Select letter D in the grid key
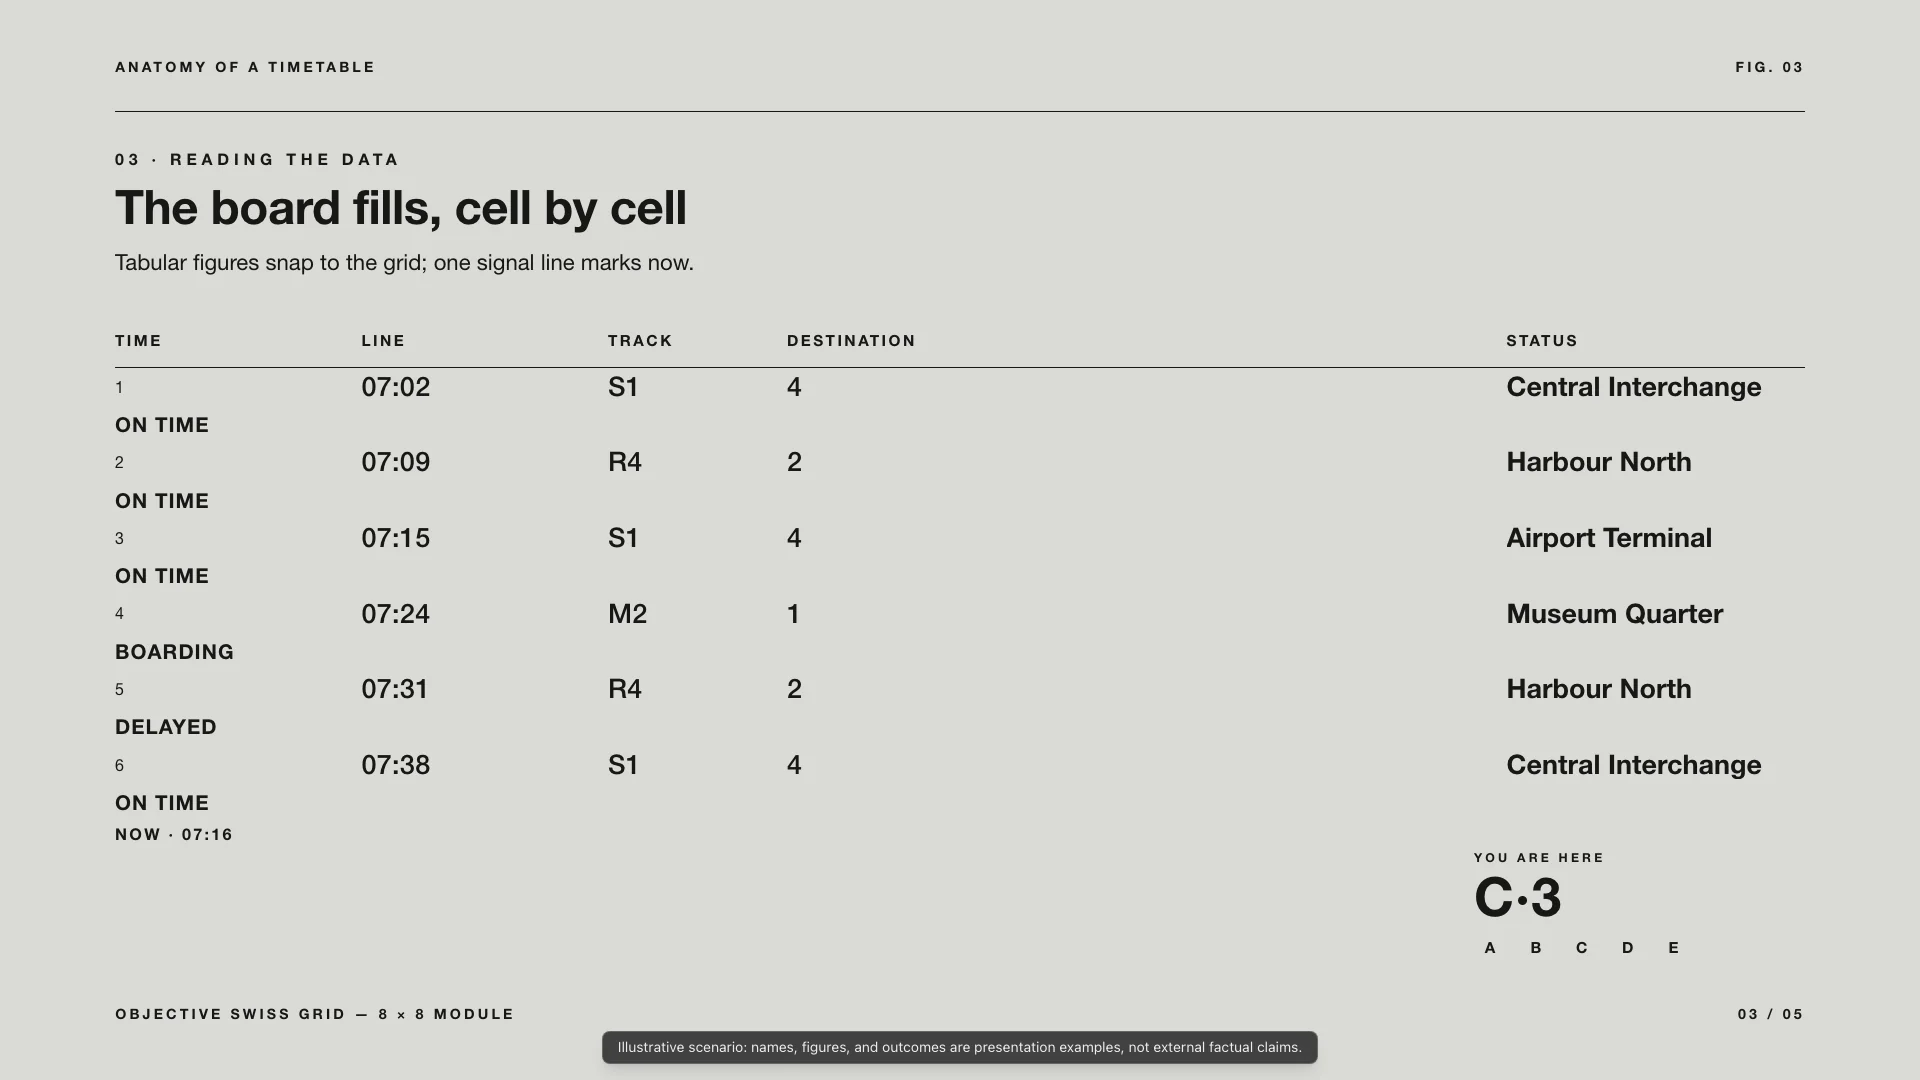The image size is (1920, 1080). tap(1628, 948)
